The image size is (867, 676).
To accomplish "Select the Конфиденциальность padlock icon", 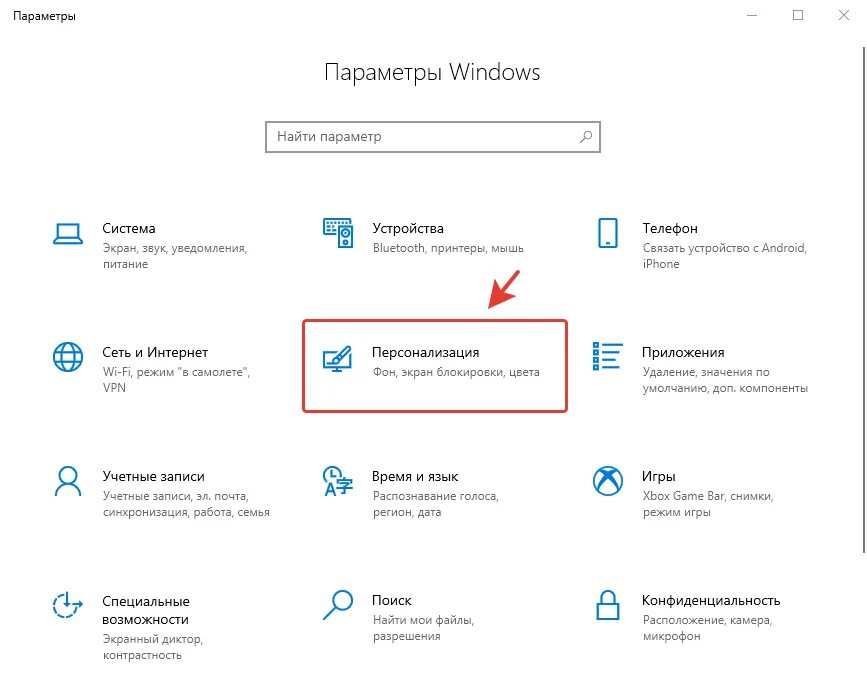I will (608, 605).
